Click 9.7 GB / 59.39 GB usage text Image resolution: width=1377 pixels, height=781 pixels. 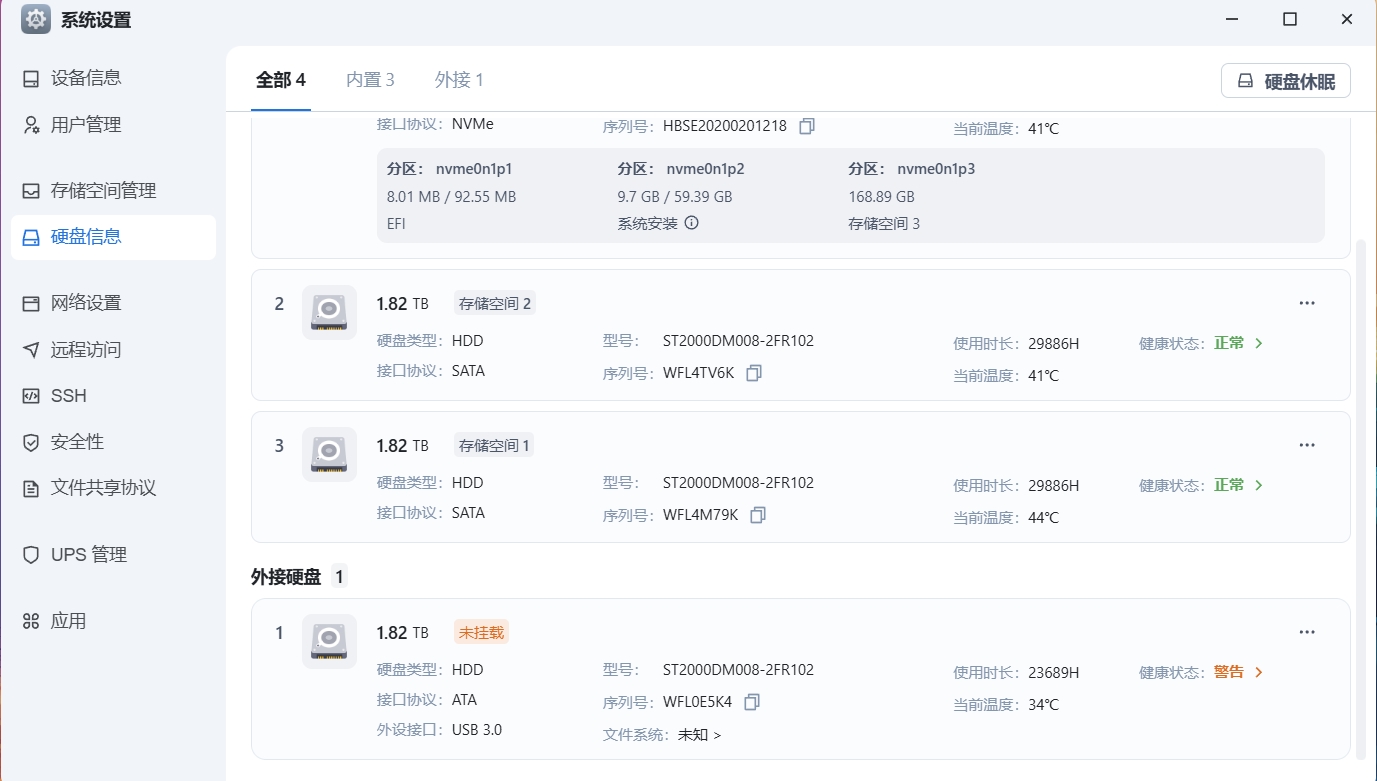click(x=675, y=197)
